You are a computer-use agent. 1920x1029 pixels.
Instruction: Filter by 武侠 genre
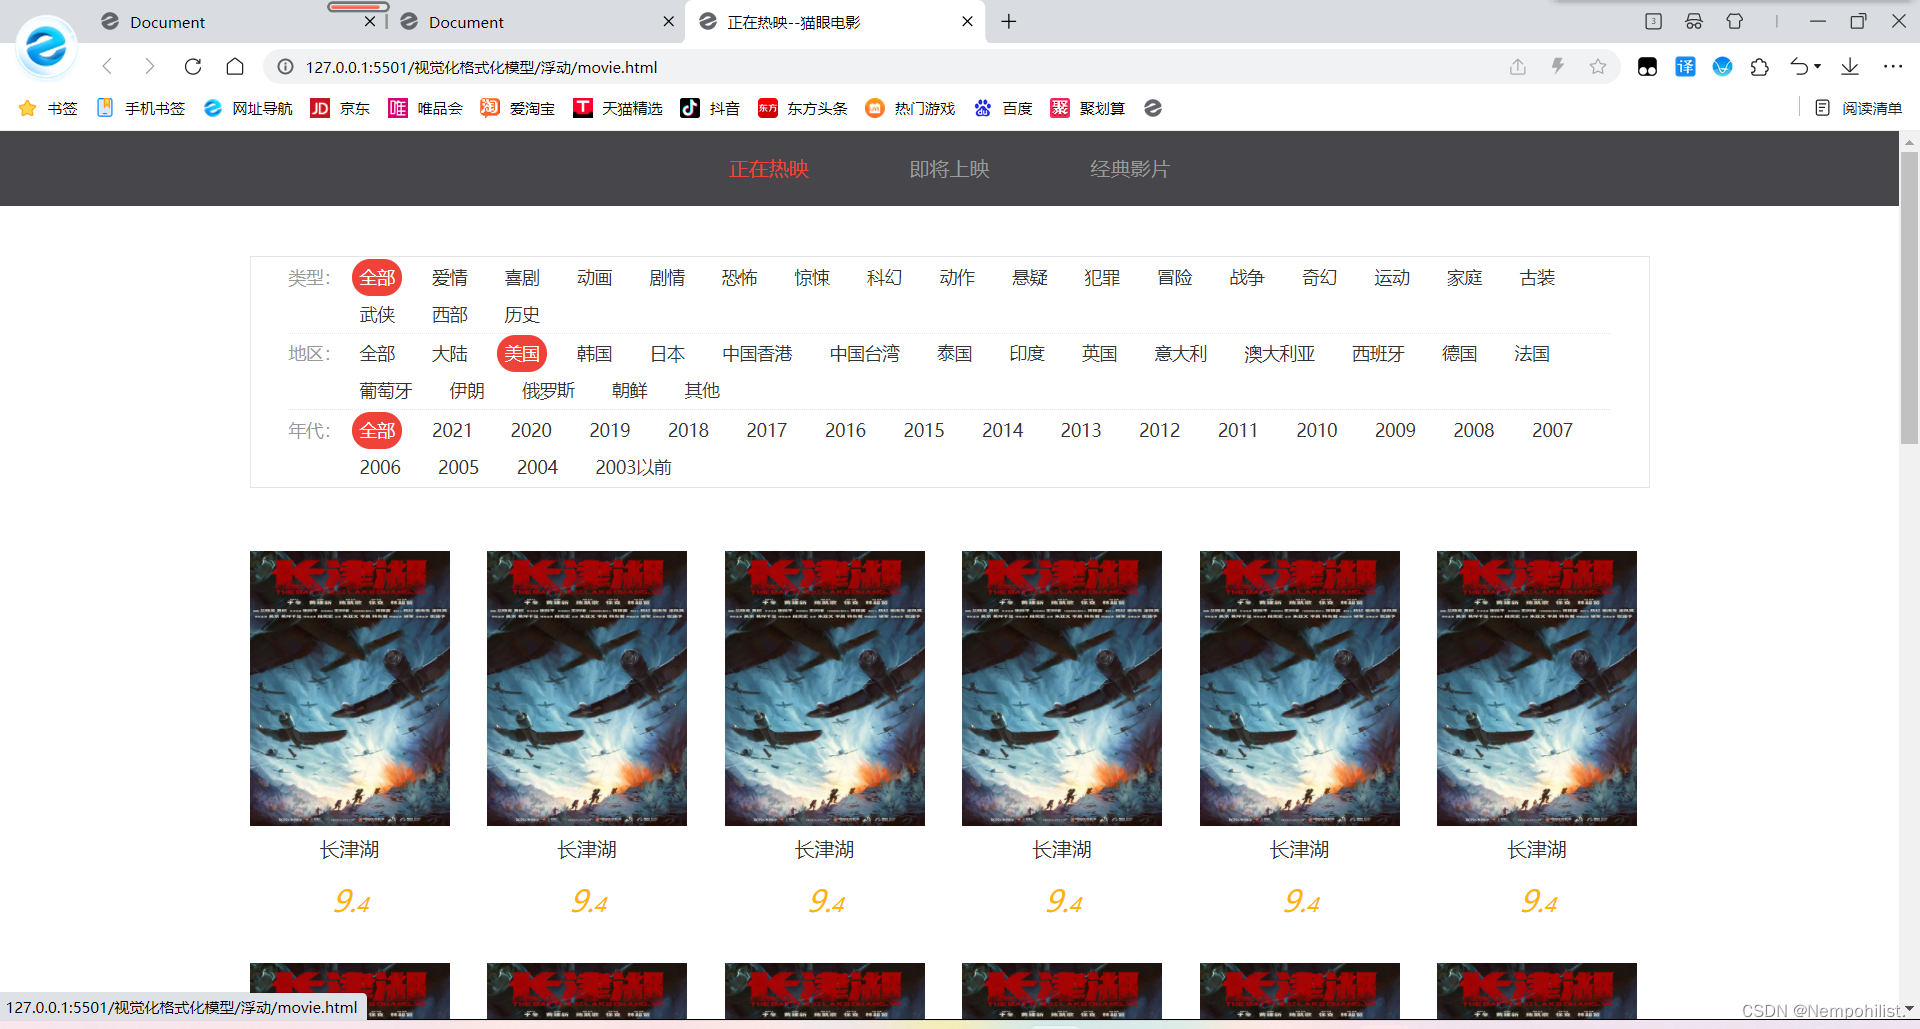377,315
